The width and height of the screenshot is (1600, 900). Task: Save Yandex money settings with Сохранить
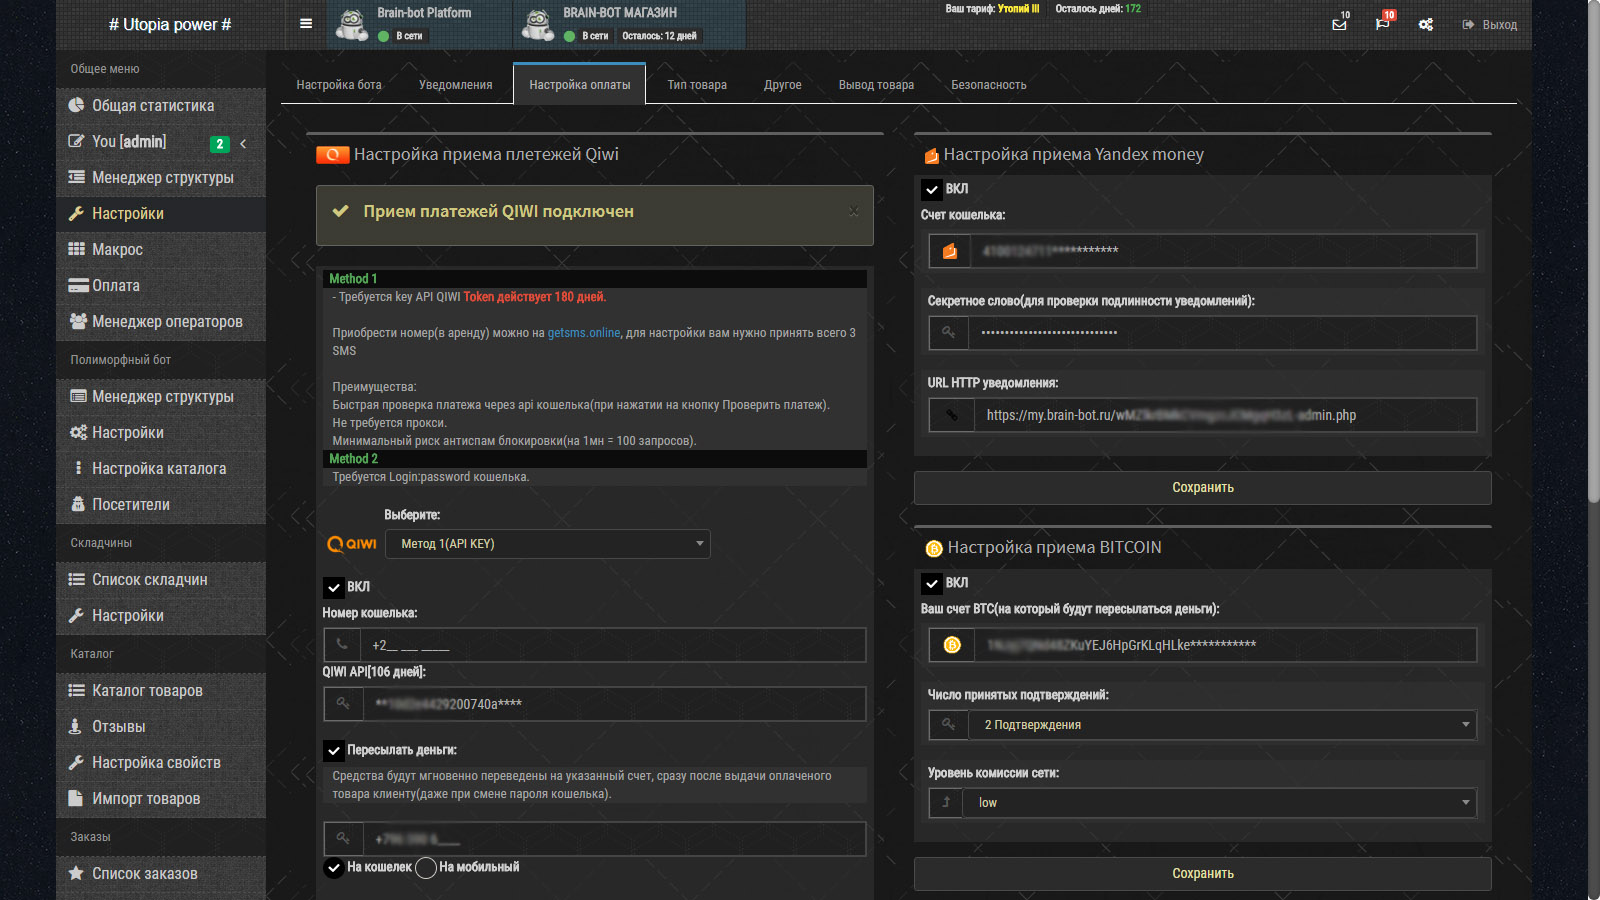1203,488
